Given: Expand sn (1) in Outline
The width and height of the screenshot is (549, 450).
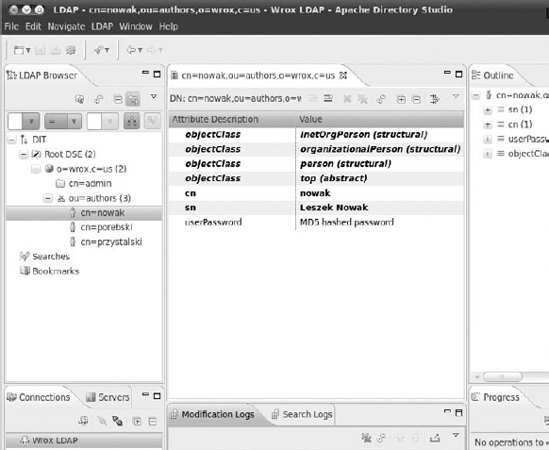Looking at the screenshot, I should click(x=487, y=110).
